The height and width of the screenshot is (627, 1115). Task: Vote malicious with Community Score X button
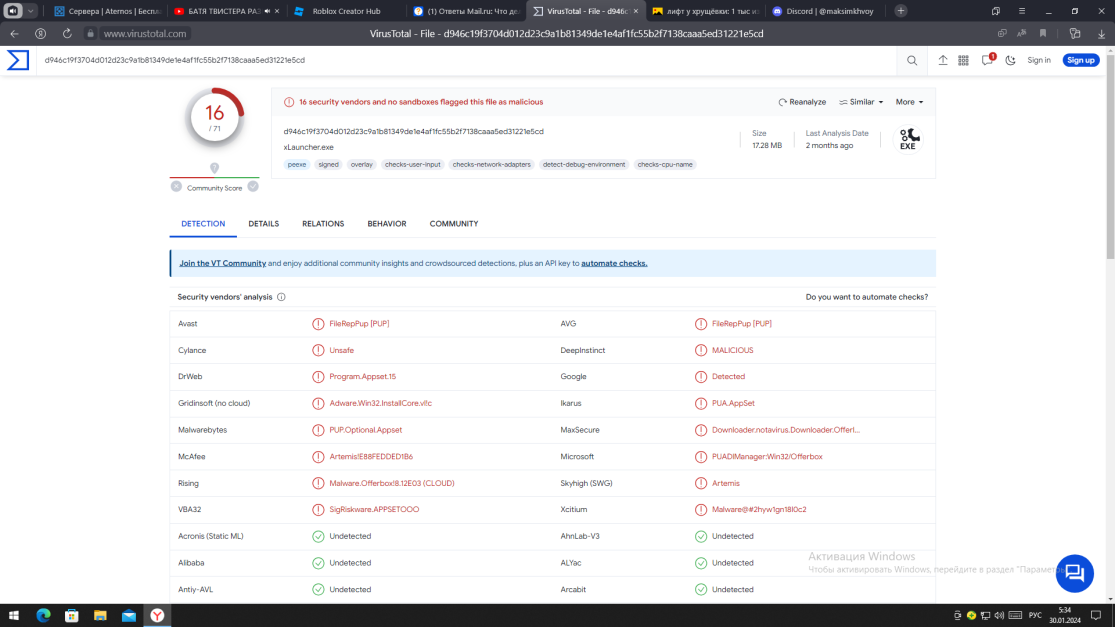coord(176,186)
